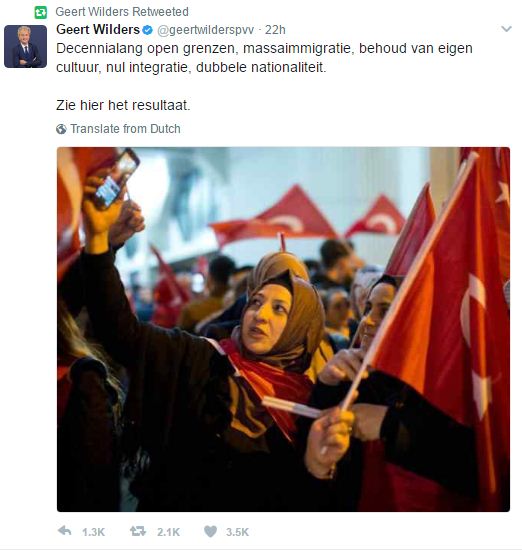
Task: Click the 3.5K likes count
Action: tap(237, 532)
